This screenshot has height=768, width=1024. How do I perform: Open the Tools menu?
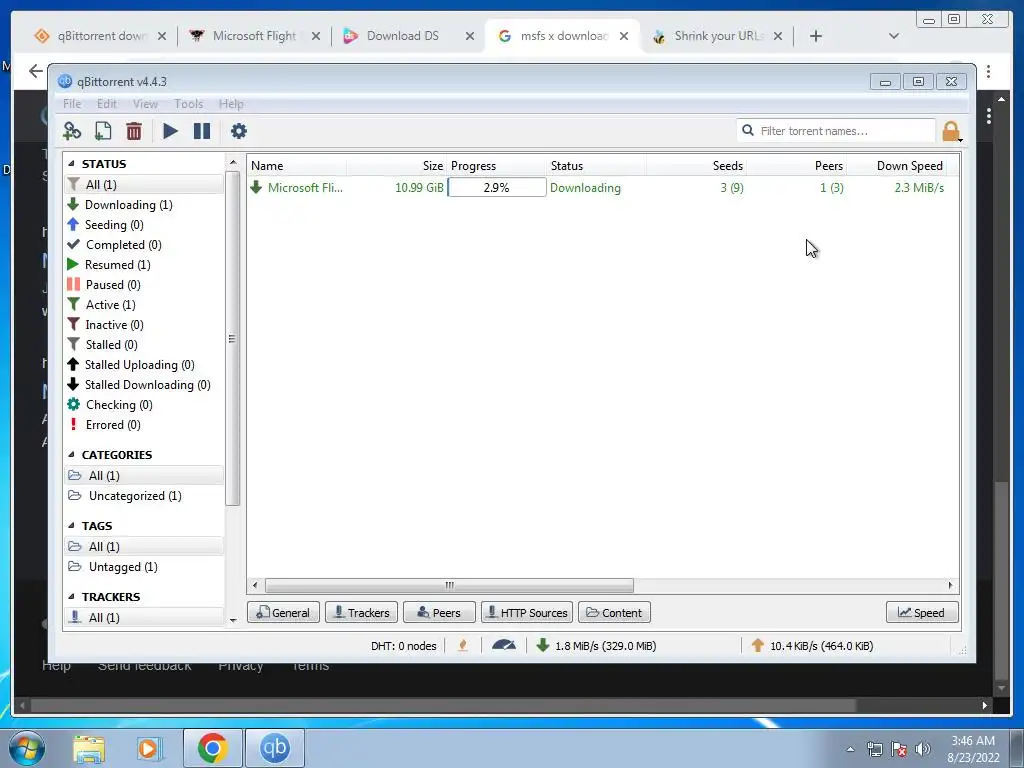pyautogui.click(x=188, y=104)
